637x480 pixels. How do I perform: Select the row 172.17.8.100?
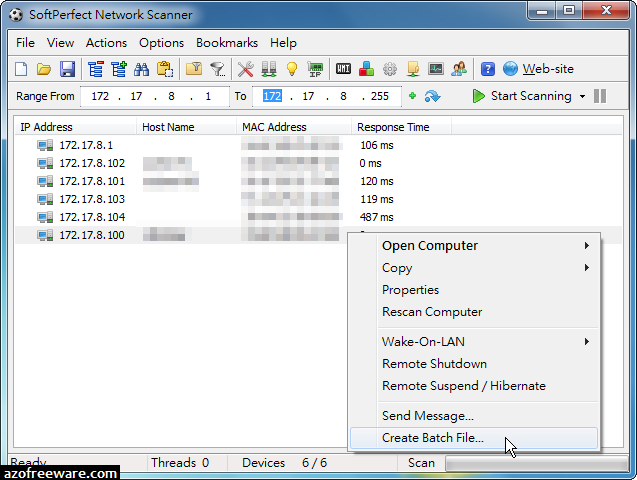click(181, 235)
